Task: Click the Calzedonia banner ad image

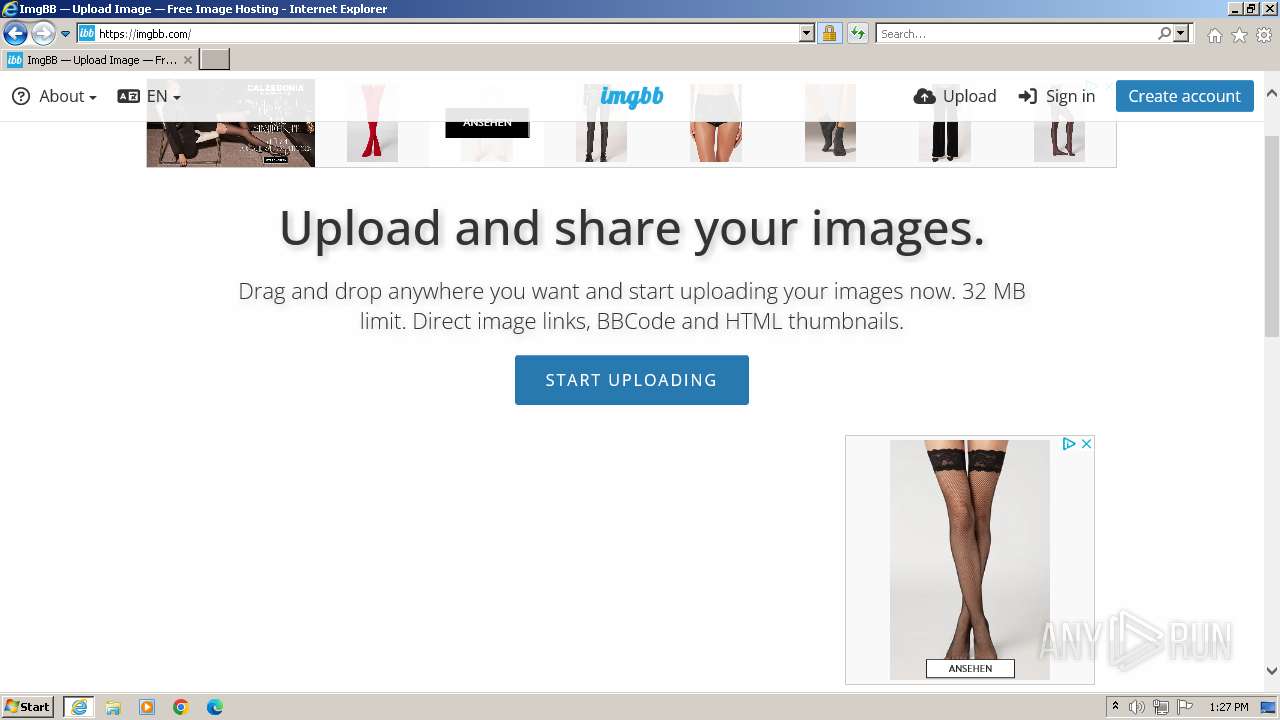Action: click(231, 123)
